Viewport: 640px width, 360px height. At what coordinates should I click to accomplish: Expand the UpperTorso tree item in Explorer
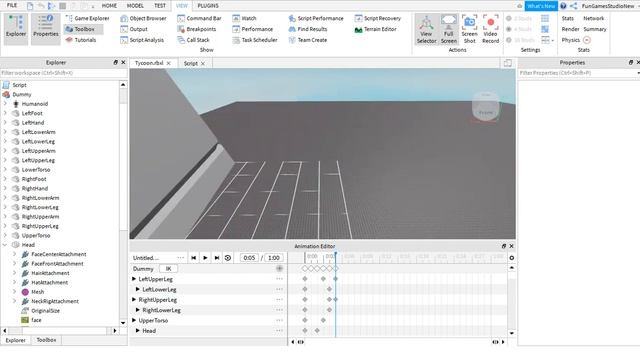5,236
